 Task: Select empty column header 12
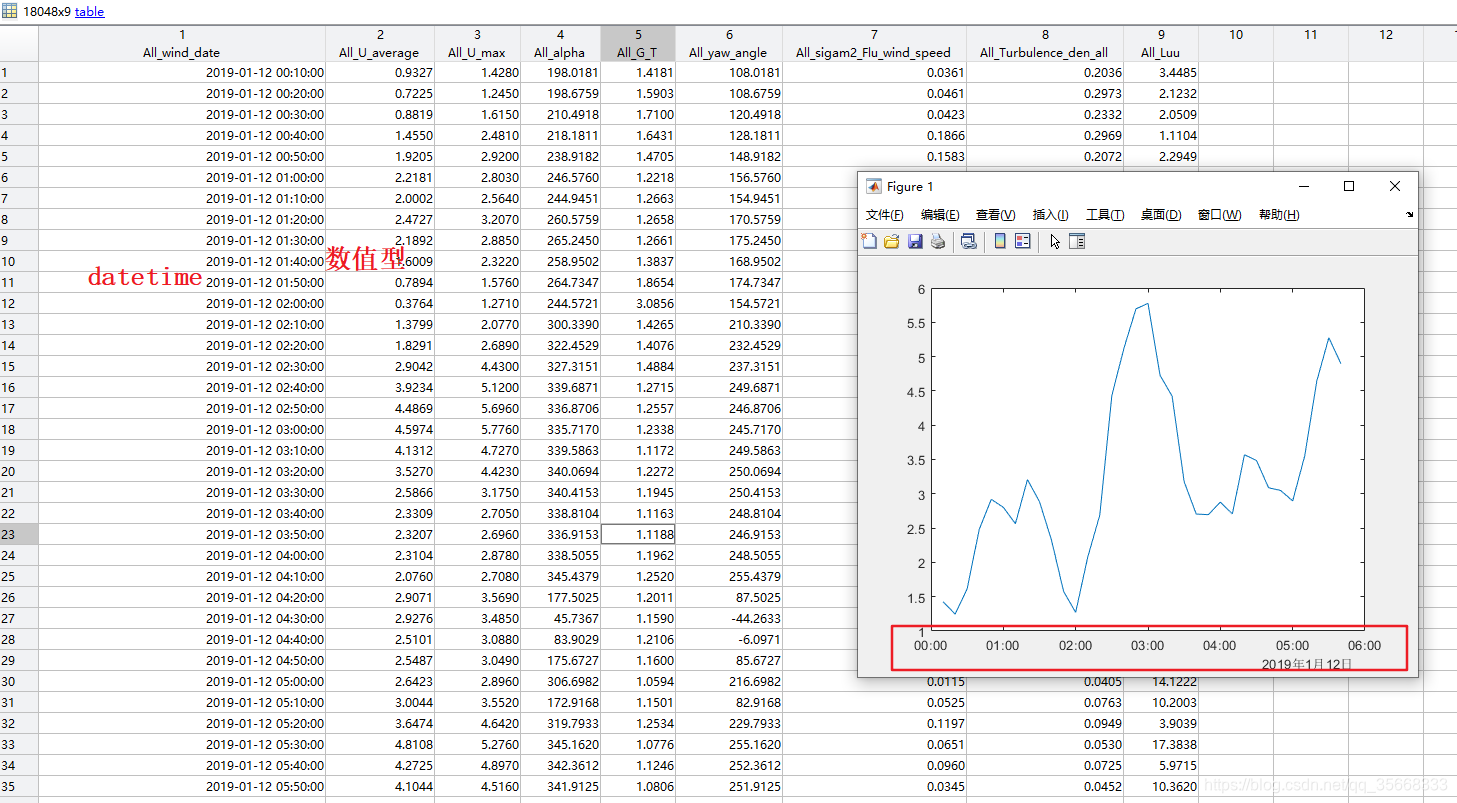pos(1386,44)
